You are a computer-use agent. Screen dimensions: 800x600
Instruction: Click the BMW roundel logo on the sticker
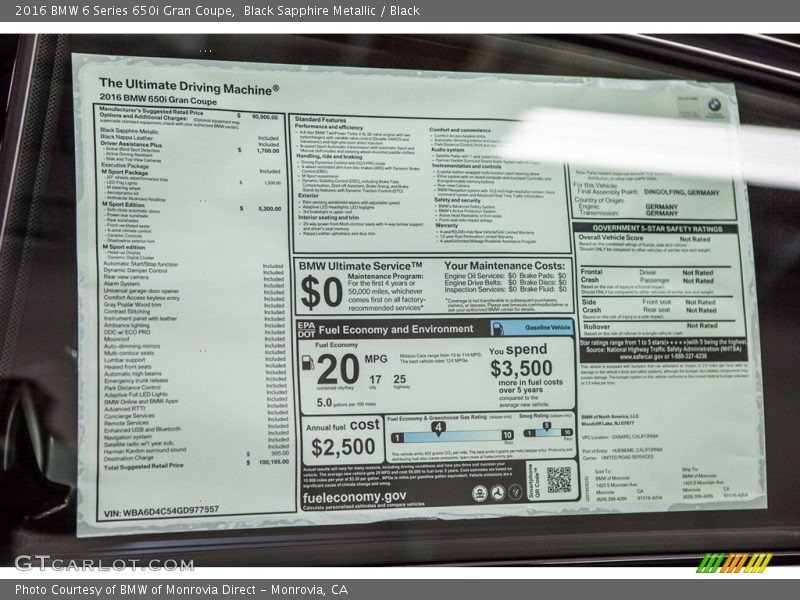point(714,105)
